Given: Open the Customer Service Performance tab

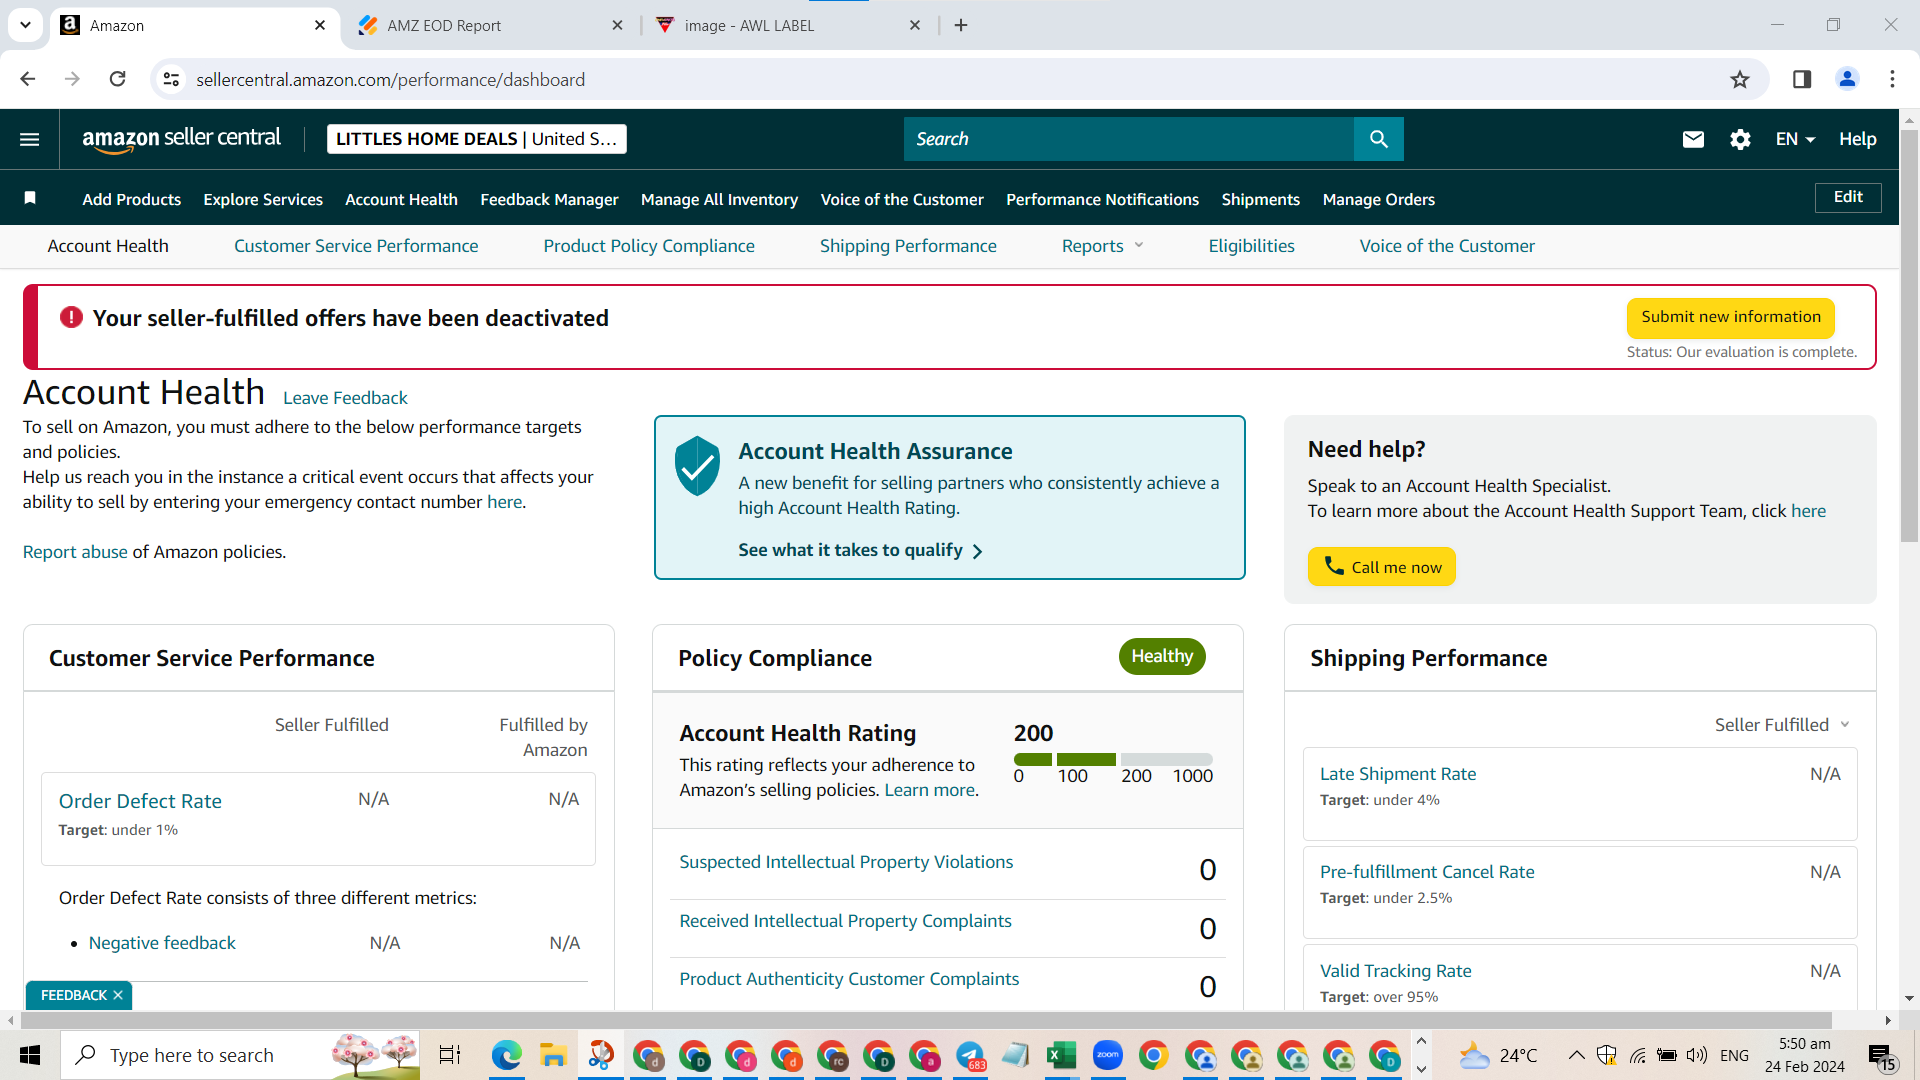Looking at the screenshot, I should tap(356, 246).
